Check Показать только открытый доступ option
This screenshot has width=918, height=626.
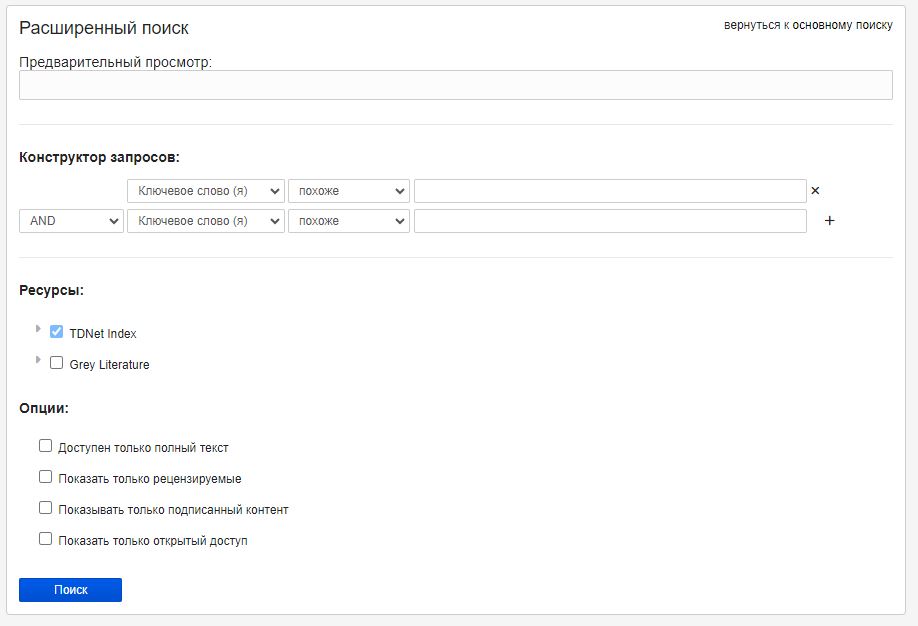45,539
